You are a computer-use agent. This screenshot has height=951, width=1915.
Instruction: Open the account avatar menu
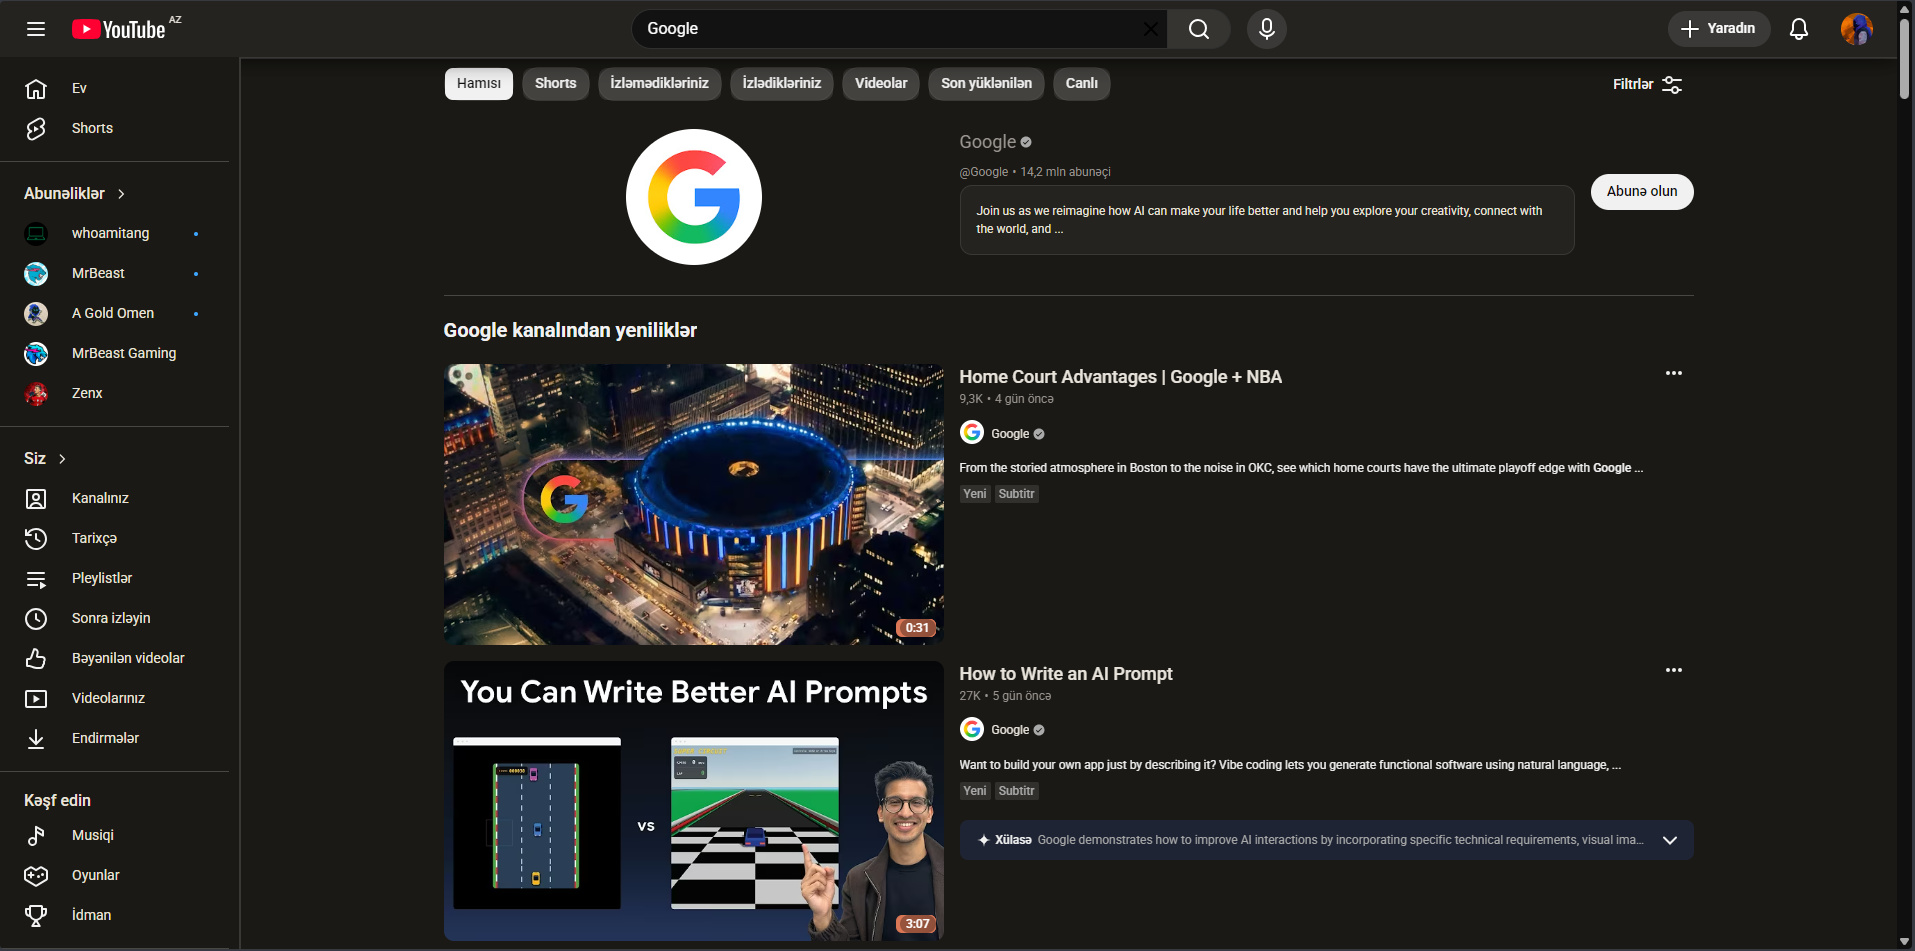[1857, 29]
